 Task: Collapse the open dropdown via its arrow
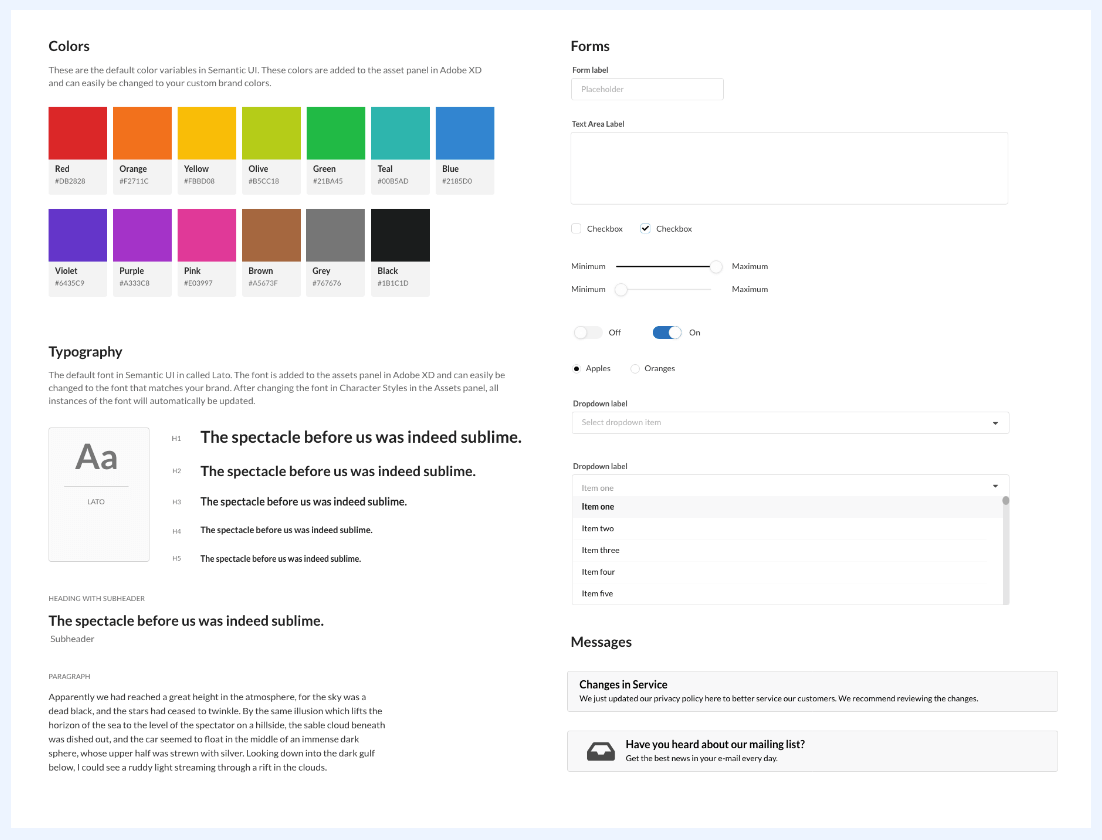(x=995, y=486)
